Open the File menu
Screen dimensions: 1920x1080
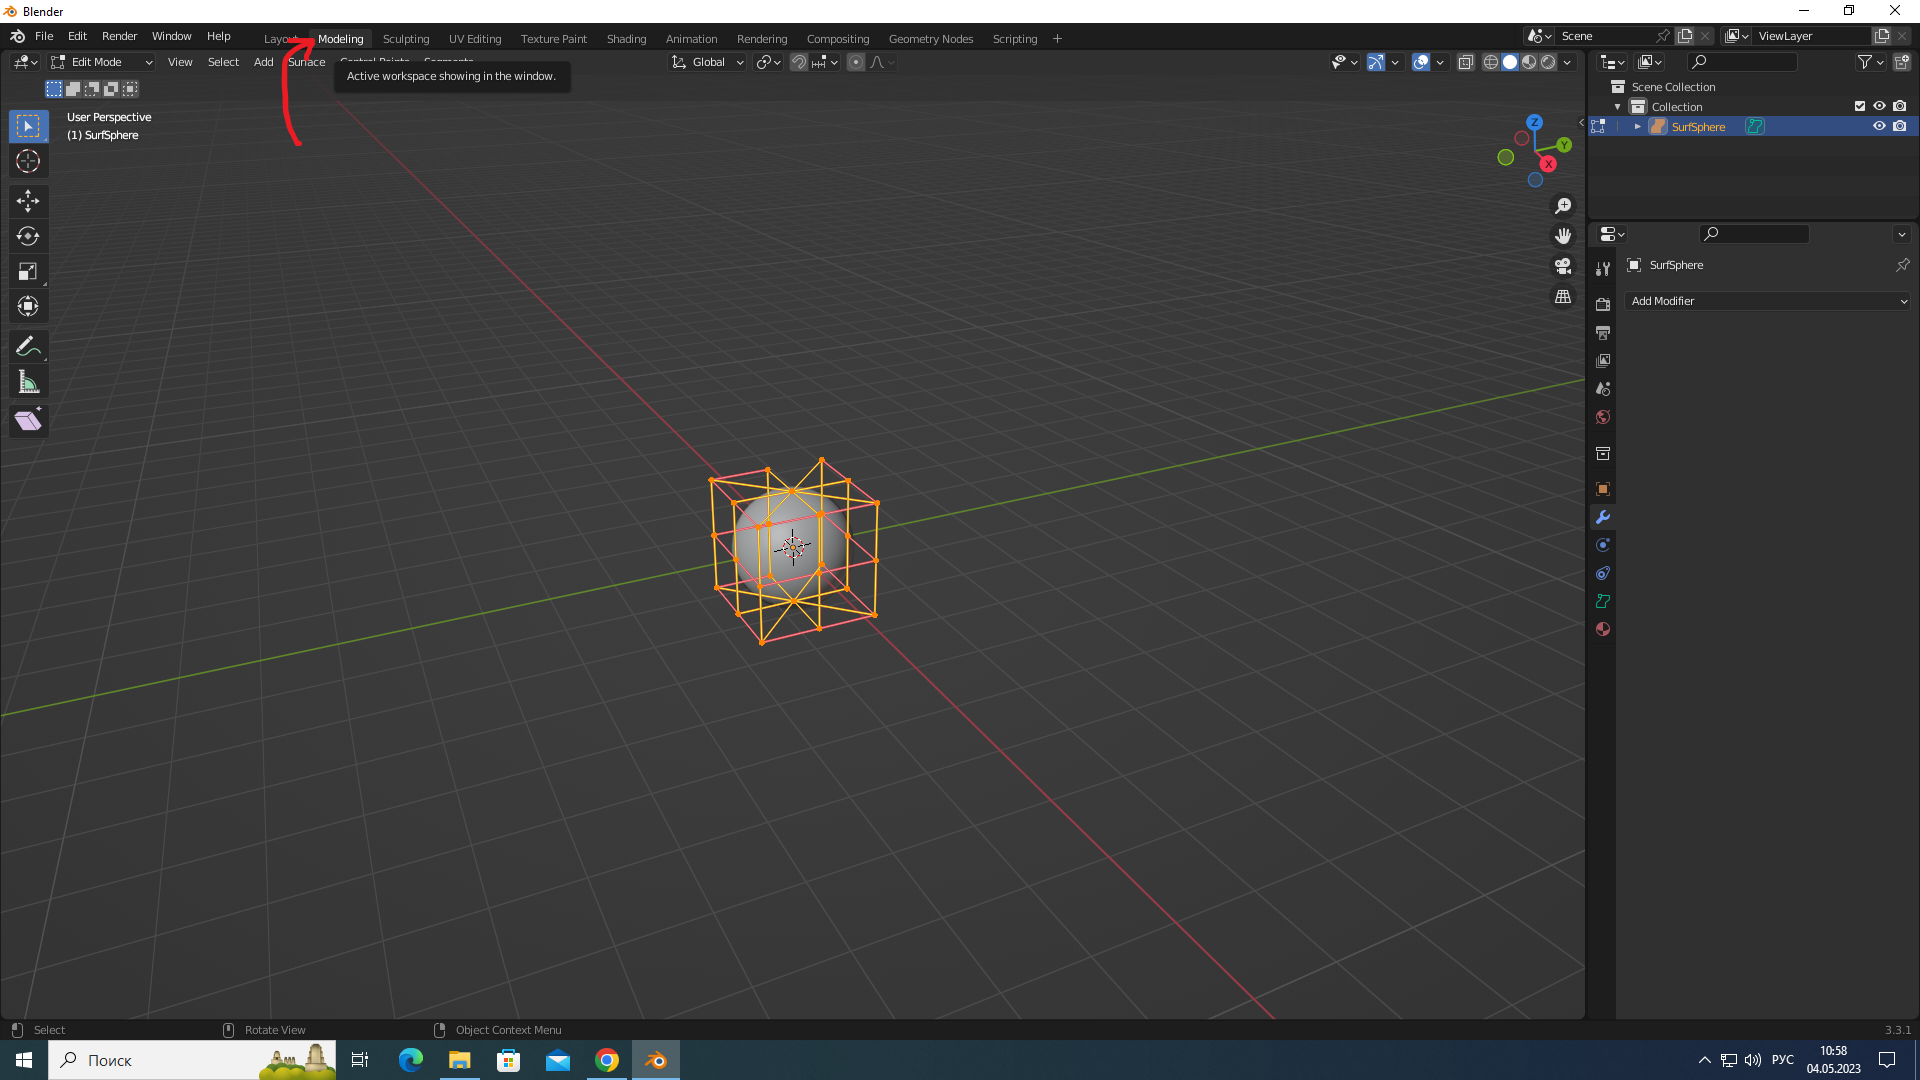[44, 36]
